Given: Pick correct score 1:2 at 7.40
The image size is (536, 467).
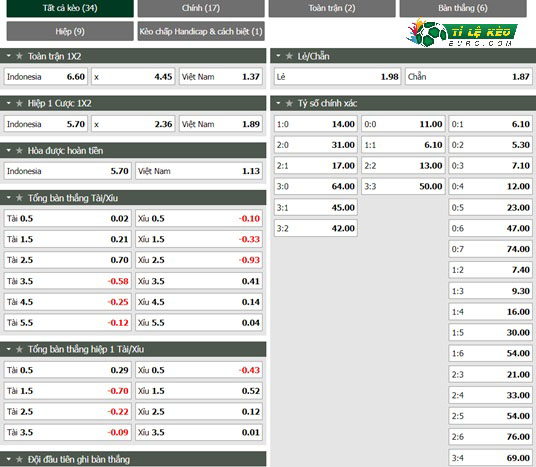Looking at the screenshot, I should point(491,270).
